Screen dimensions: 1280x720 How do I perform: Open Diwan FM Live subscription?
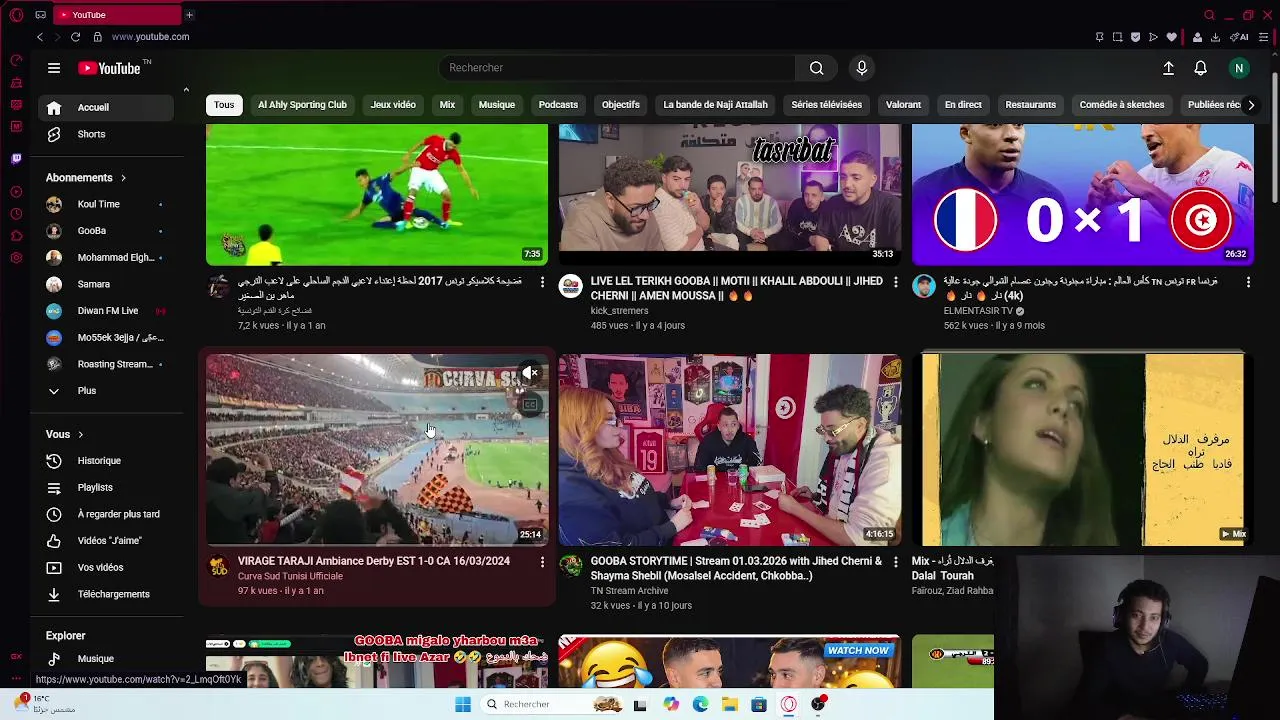[108, 311]
